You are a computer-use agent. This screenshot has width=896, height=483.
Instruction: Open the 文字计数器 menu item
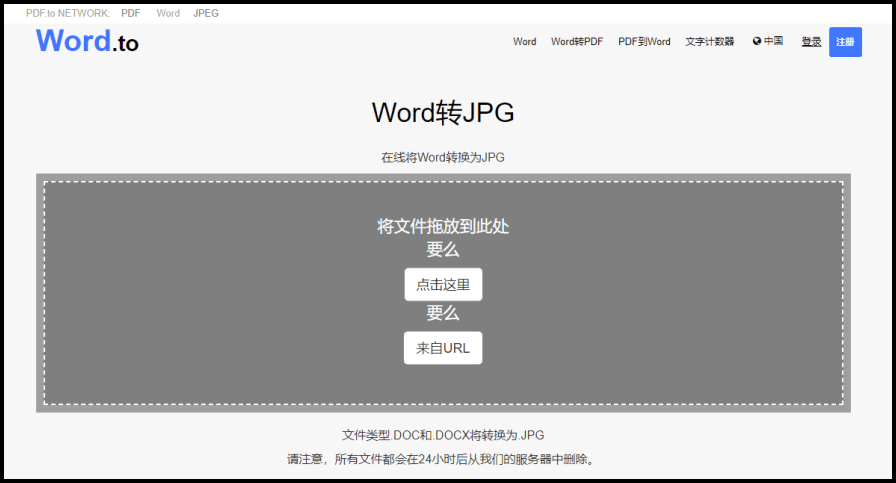710,42
